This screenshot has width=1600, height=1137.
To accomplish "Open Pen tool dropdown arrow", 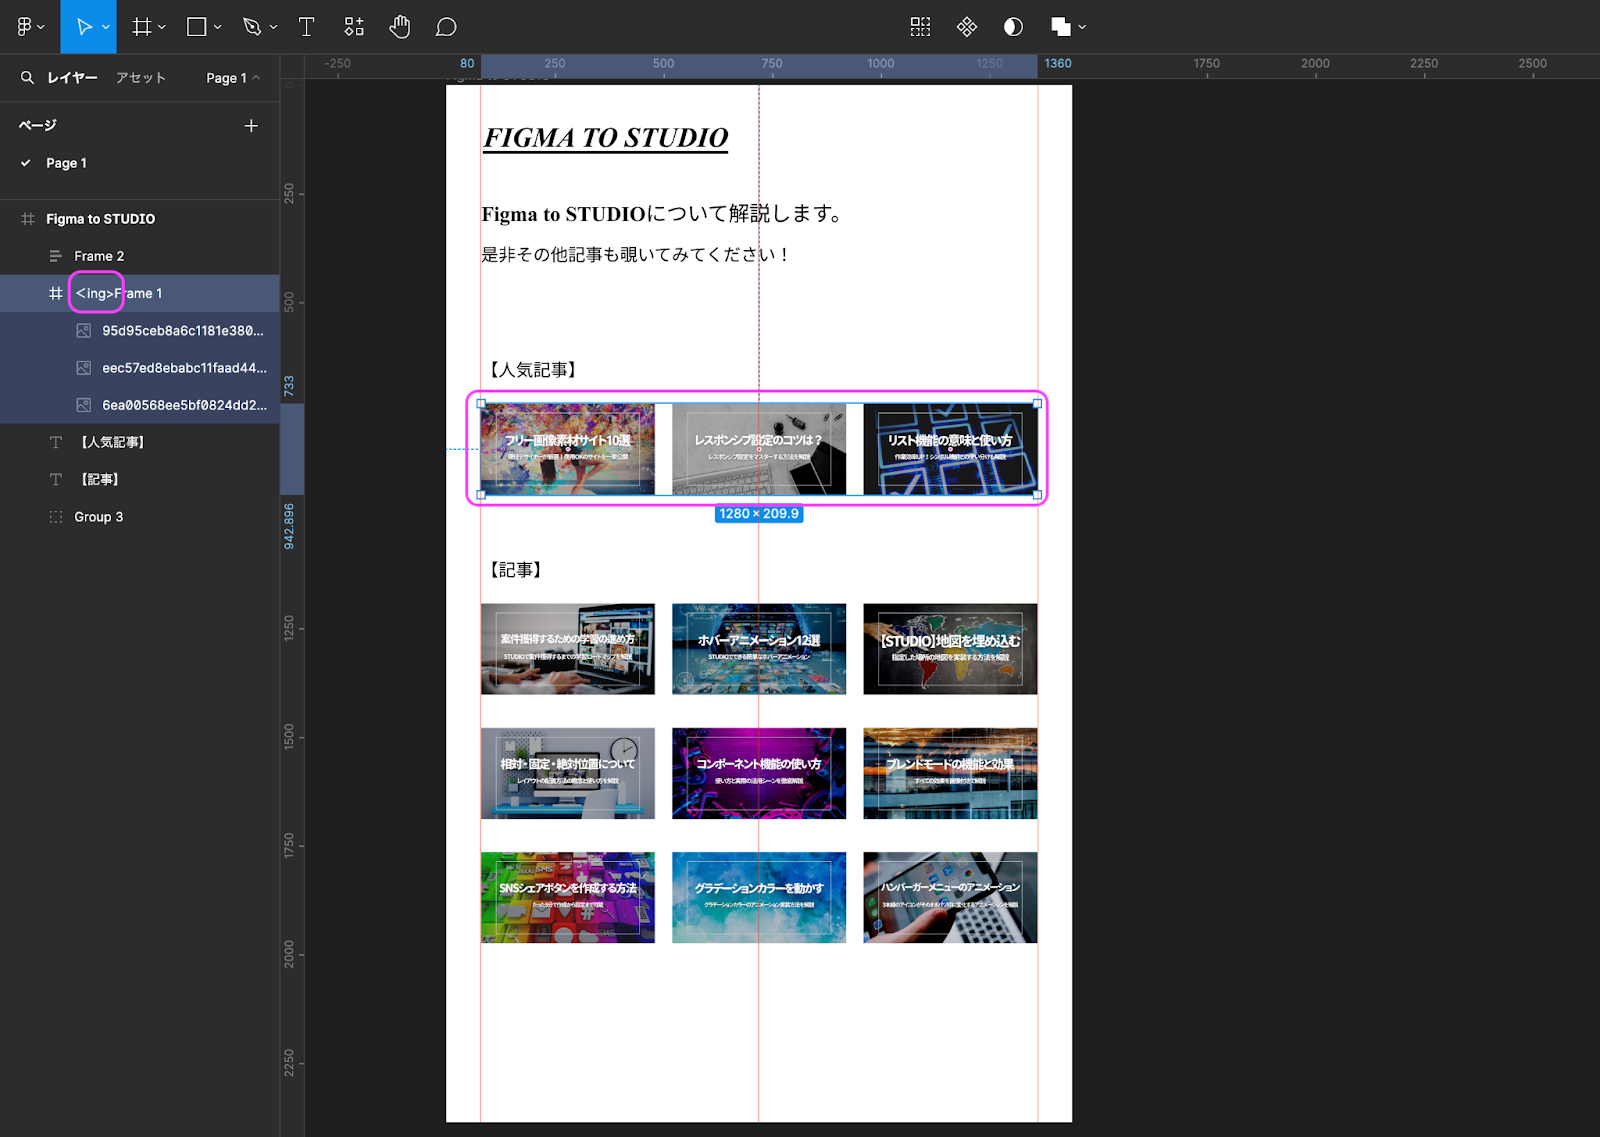I will coord(273,27).
